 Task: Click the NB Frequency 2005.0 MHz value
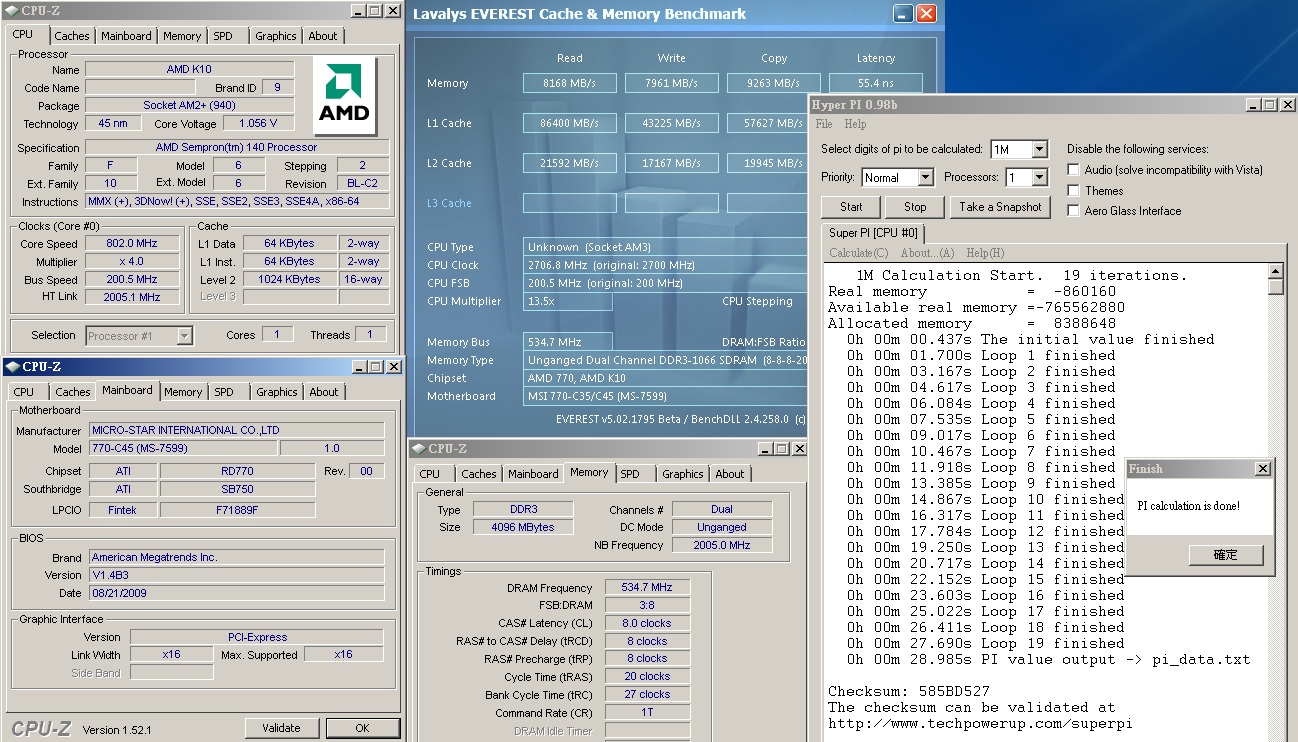(x=721, y=545)
